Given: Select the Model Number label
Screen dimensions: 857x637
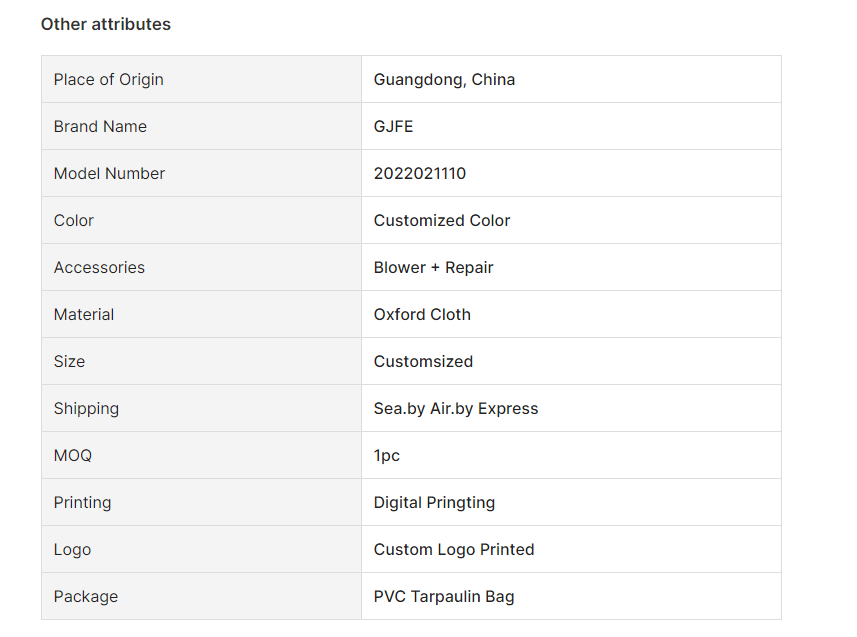Looking at the screenshot, I should [109, 173].
